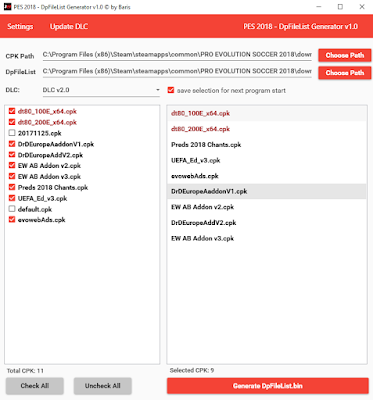The width and height of the screenshot is (373, 400).
Task: Minimize the DpFileList Generator window
Action: [319, 7]
